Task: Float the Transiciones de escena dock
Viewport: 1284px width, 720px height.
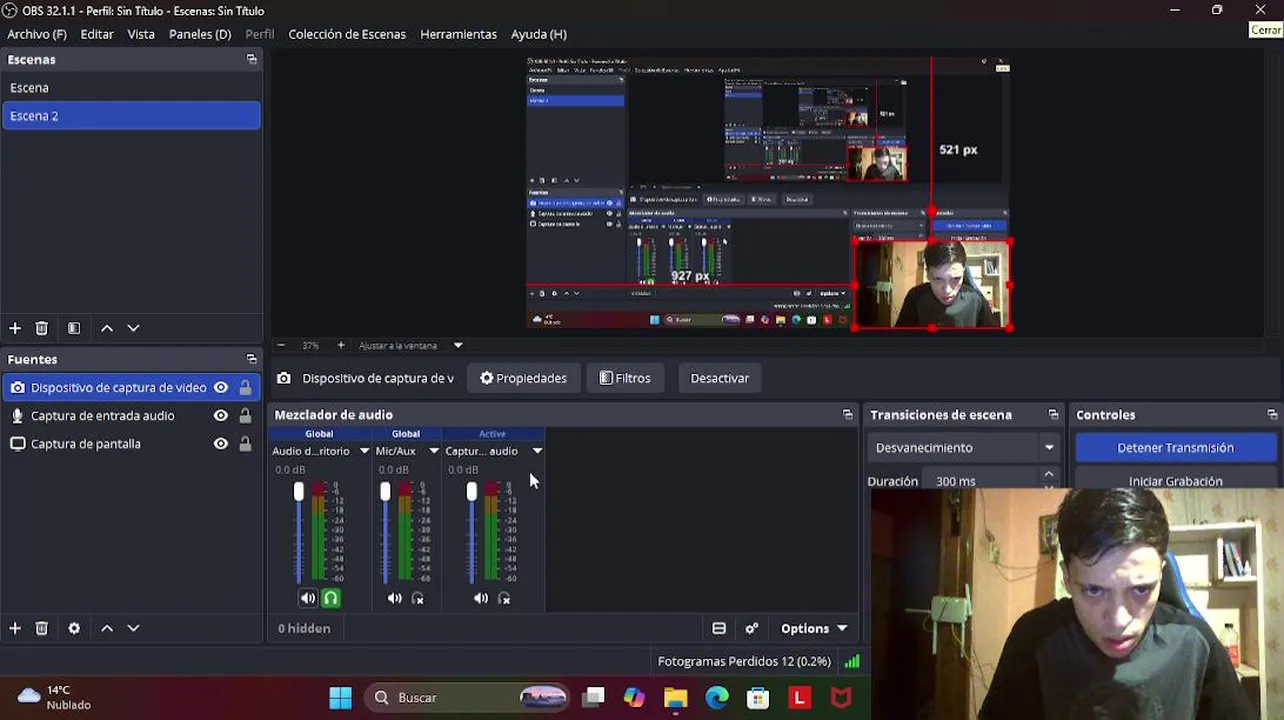Action: pyautogui.click(x=1053, y=414)
